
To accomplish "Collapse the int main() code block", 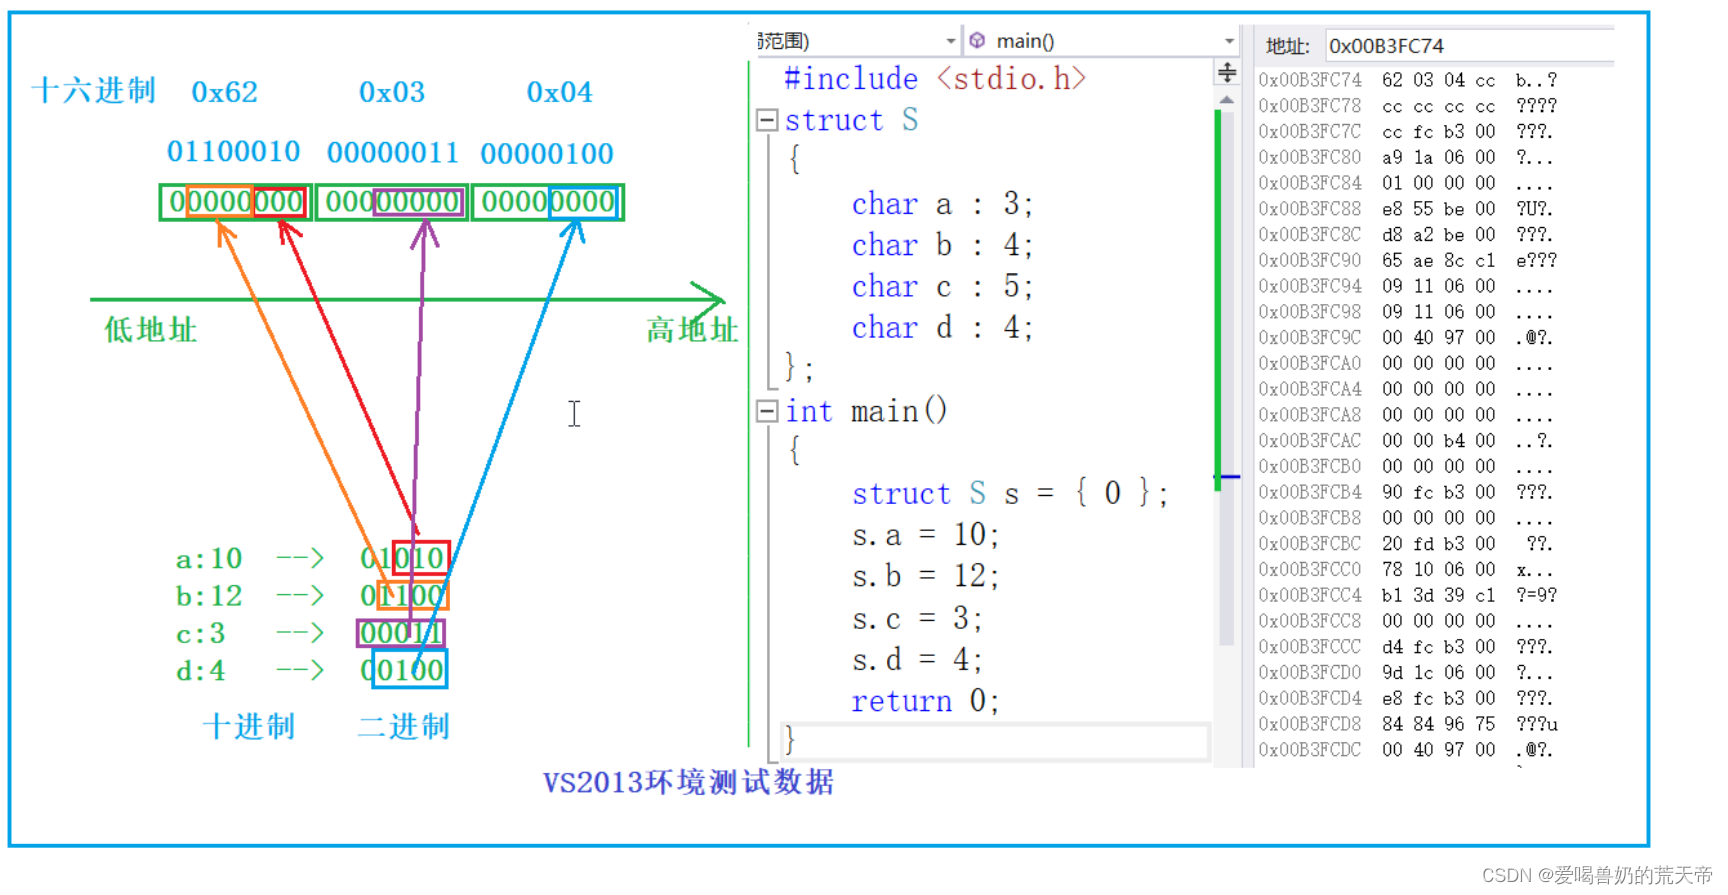I will pos(767,411).
